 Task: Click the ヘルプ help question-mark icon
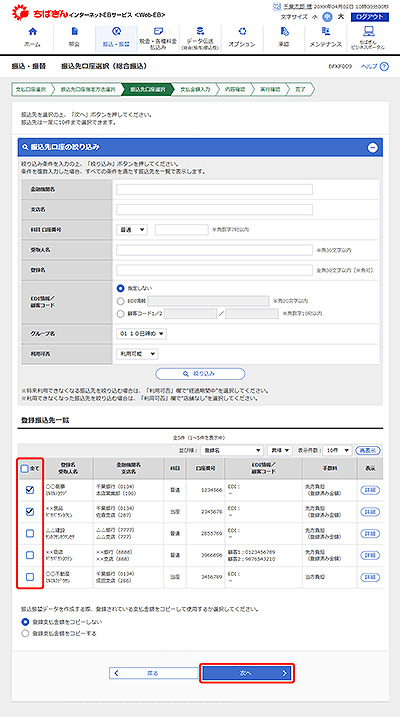click(x=384, y=67)
